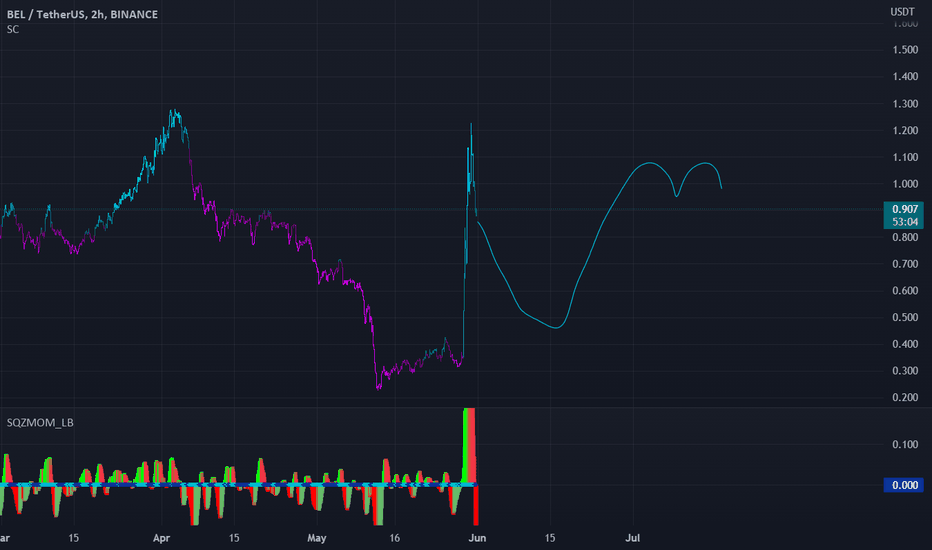Image resolution: width=932 pixels, height=550 pixels.
Task: Click the Jul date label on time axis
Action: [632, 538]
